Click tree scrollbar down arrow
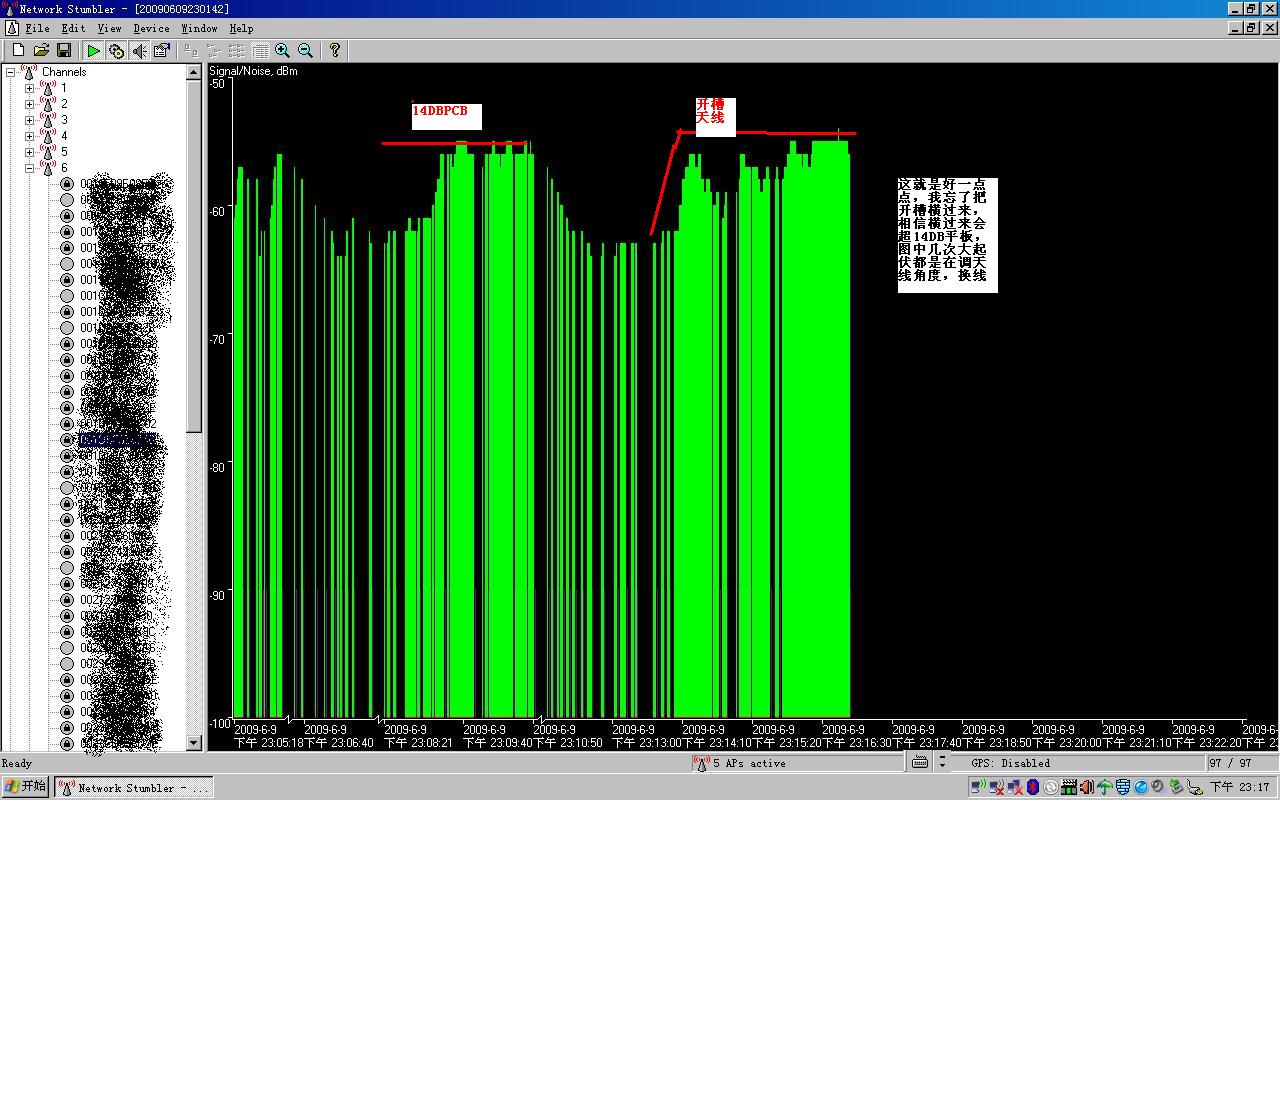 coord(194,743)
